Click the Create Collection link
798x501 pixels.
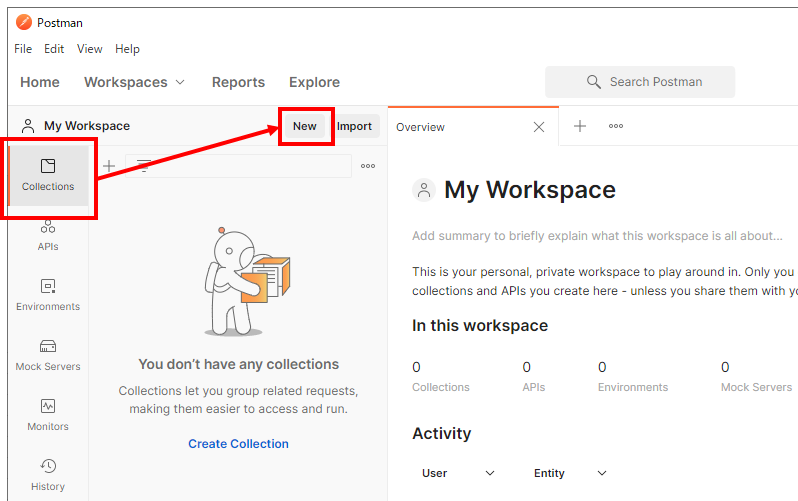(x=238, y=443)
